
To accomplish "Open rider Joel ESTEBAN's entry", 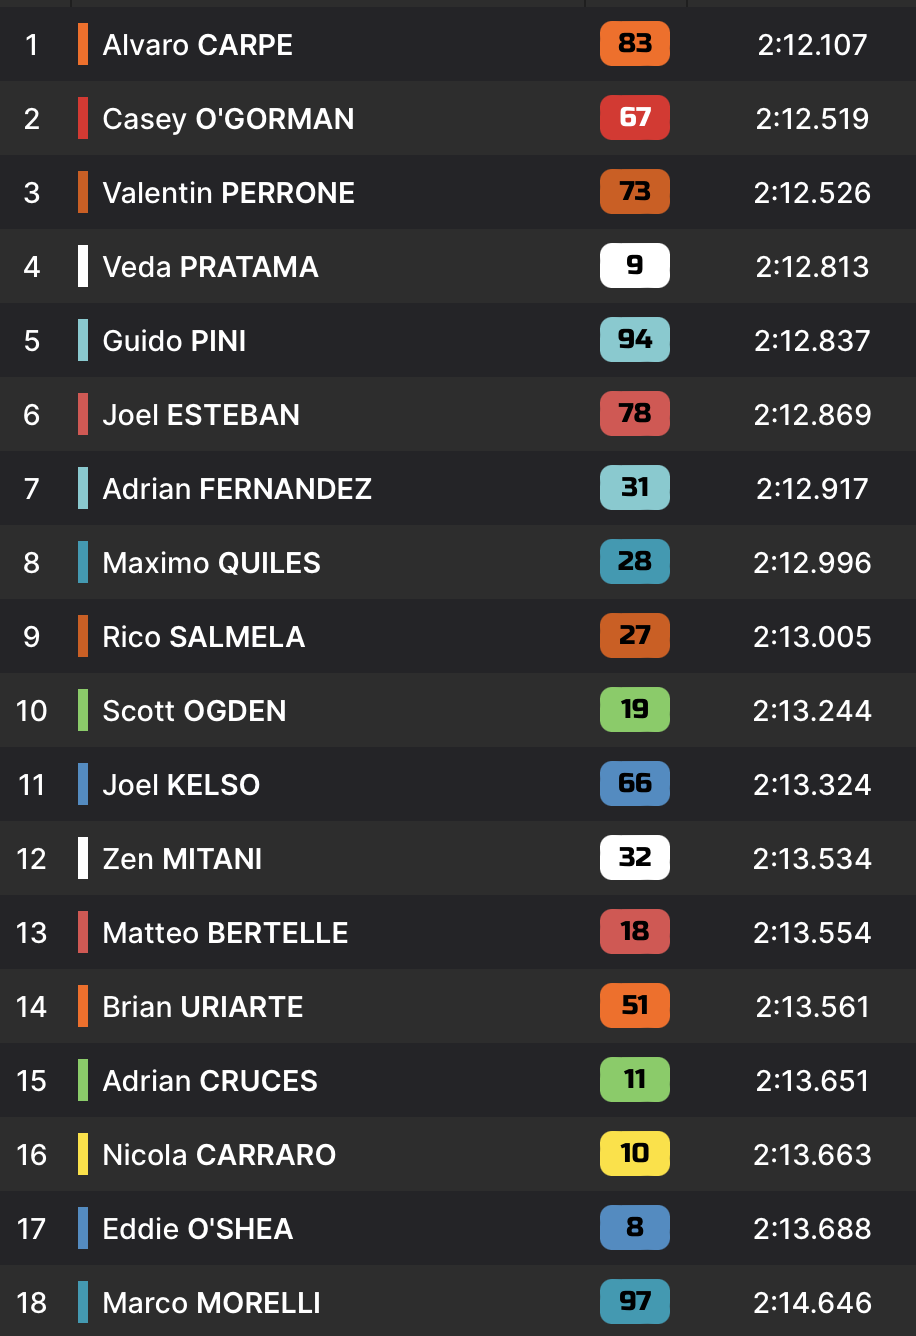I will 201,415.
